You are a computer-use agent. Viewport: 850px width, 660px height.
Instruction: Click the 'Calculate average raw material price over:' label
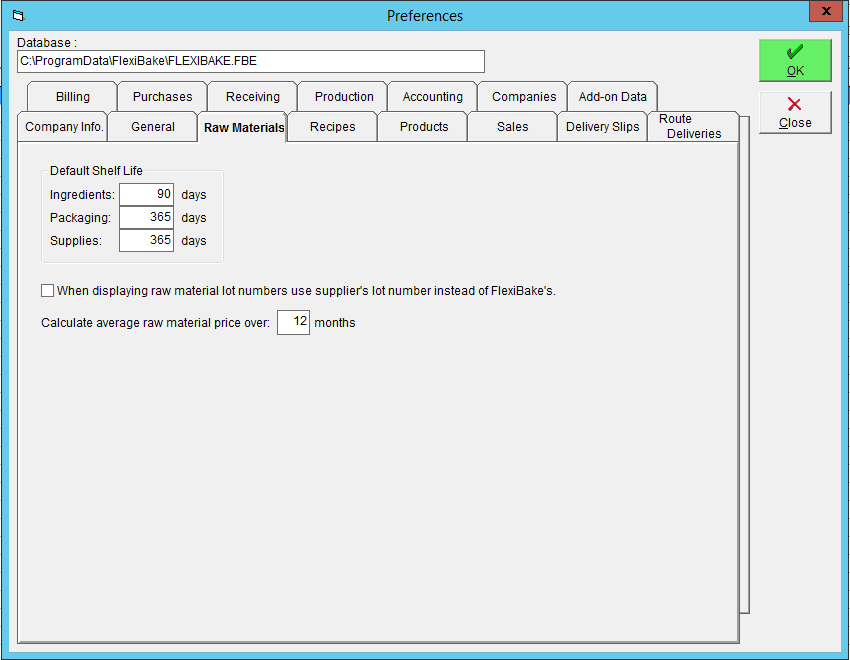coord(156,322)
